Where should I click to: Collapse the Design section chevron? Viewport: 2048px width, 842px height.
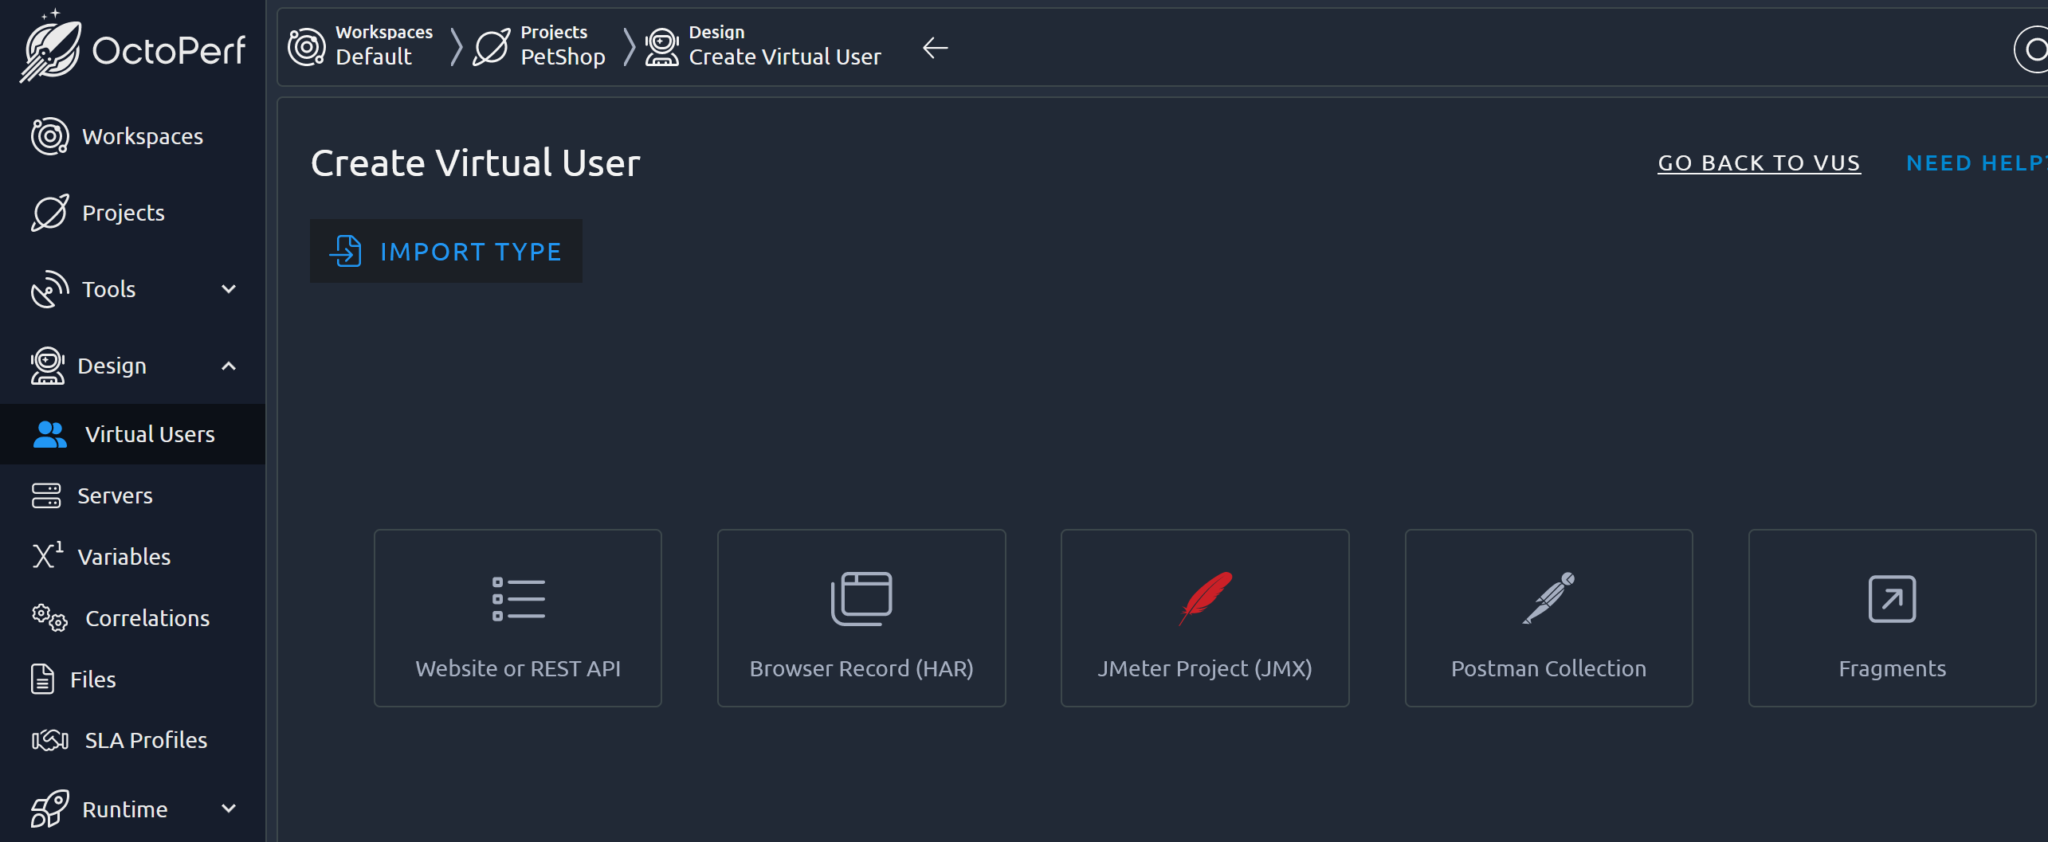pos(228,366)
